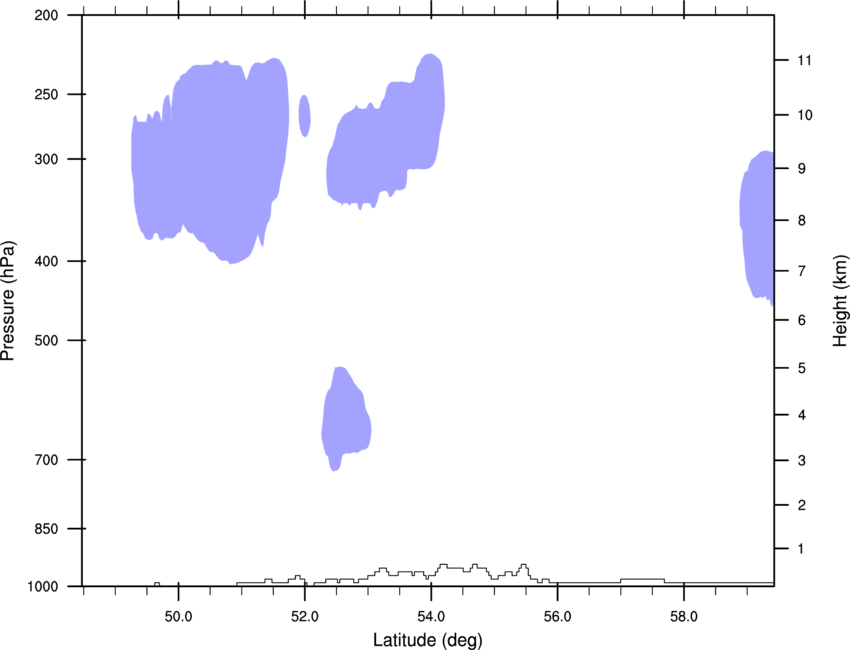The height and width of the screenshot is (650, 850).
Task: Select the 1000 pressure axis label
Action: [43, 587]
